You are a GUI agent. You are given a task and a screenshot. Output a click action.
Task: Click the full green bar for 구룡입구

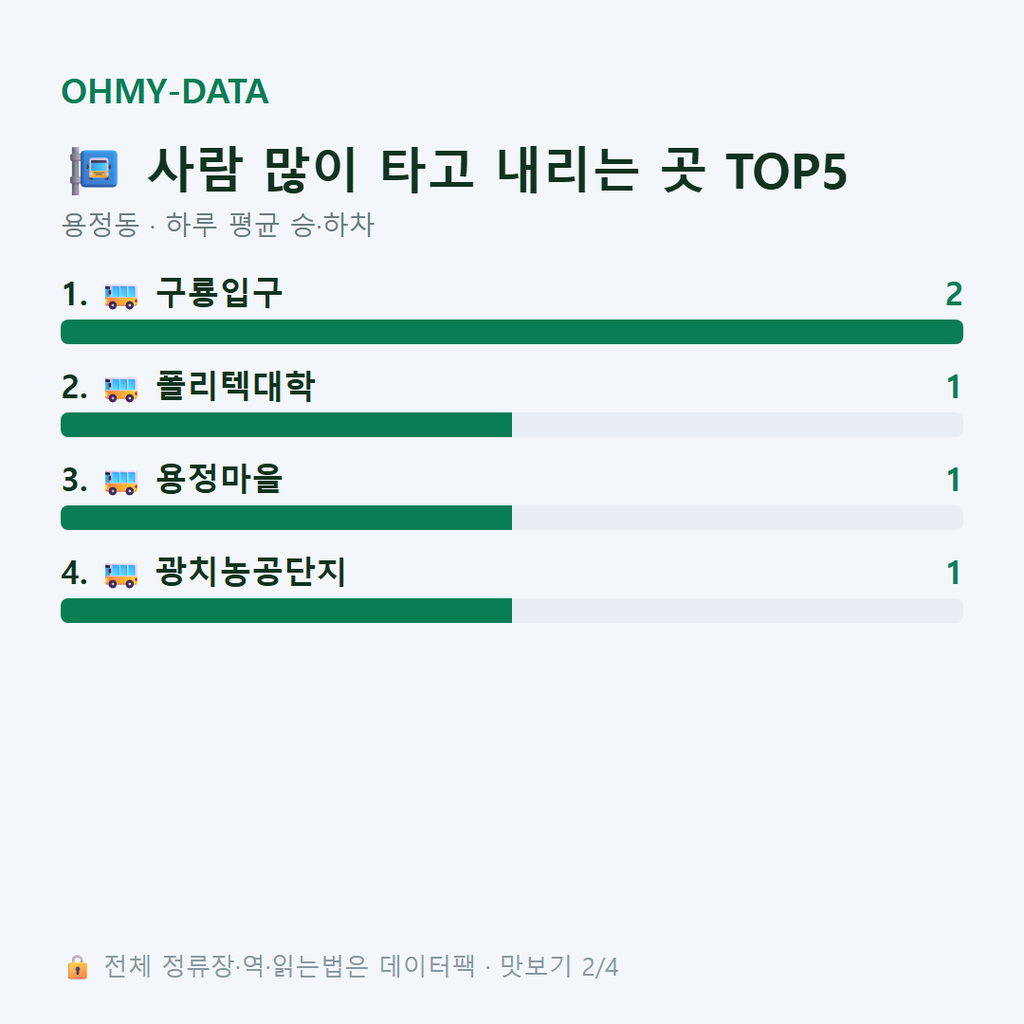tap(512, 332)
